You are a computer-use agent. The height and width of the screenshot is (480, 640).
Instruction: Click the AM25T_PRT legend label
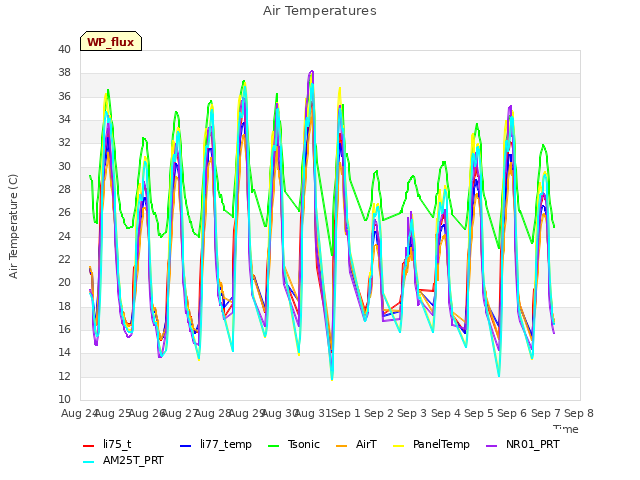point(133,460)
